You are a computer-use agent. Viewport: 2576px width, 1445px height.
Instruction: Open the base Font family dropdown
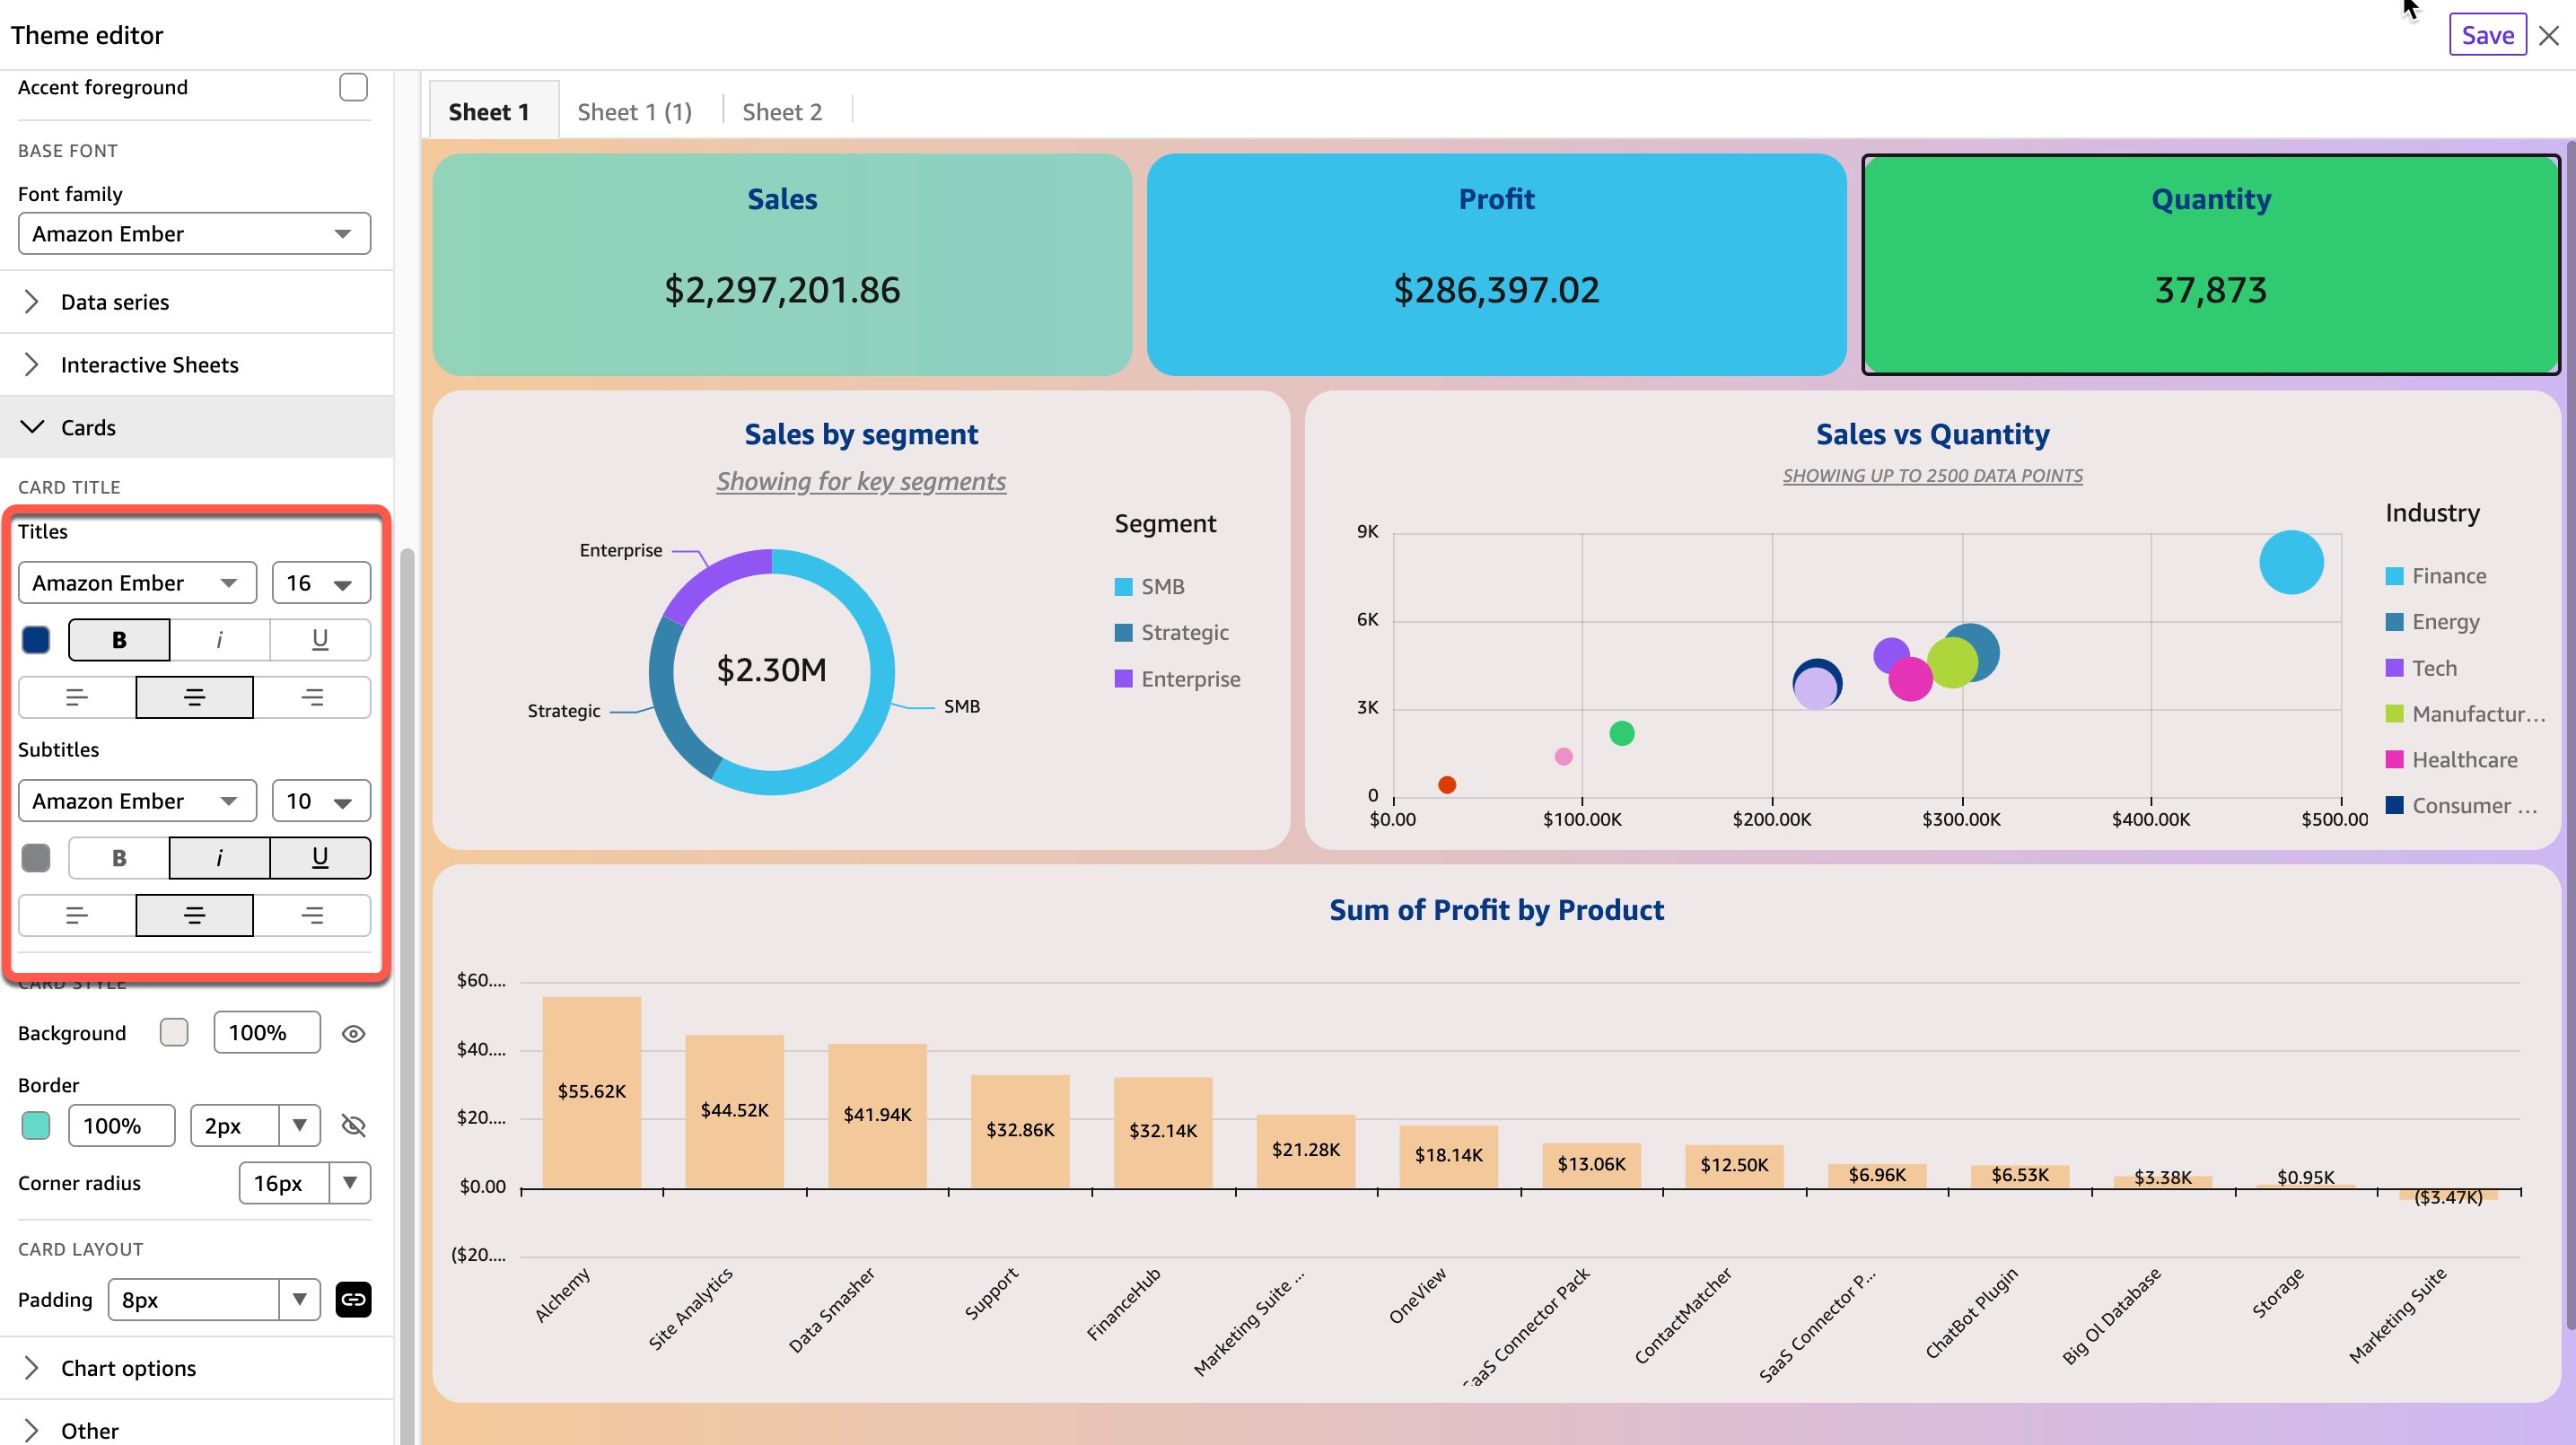194,234
